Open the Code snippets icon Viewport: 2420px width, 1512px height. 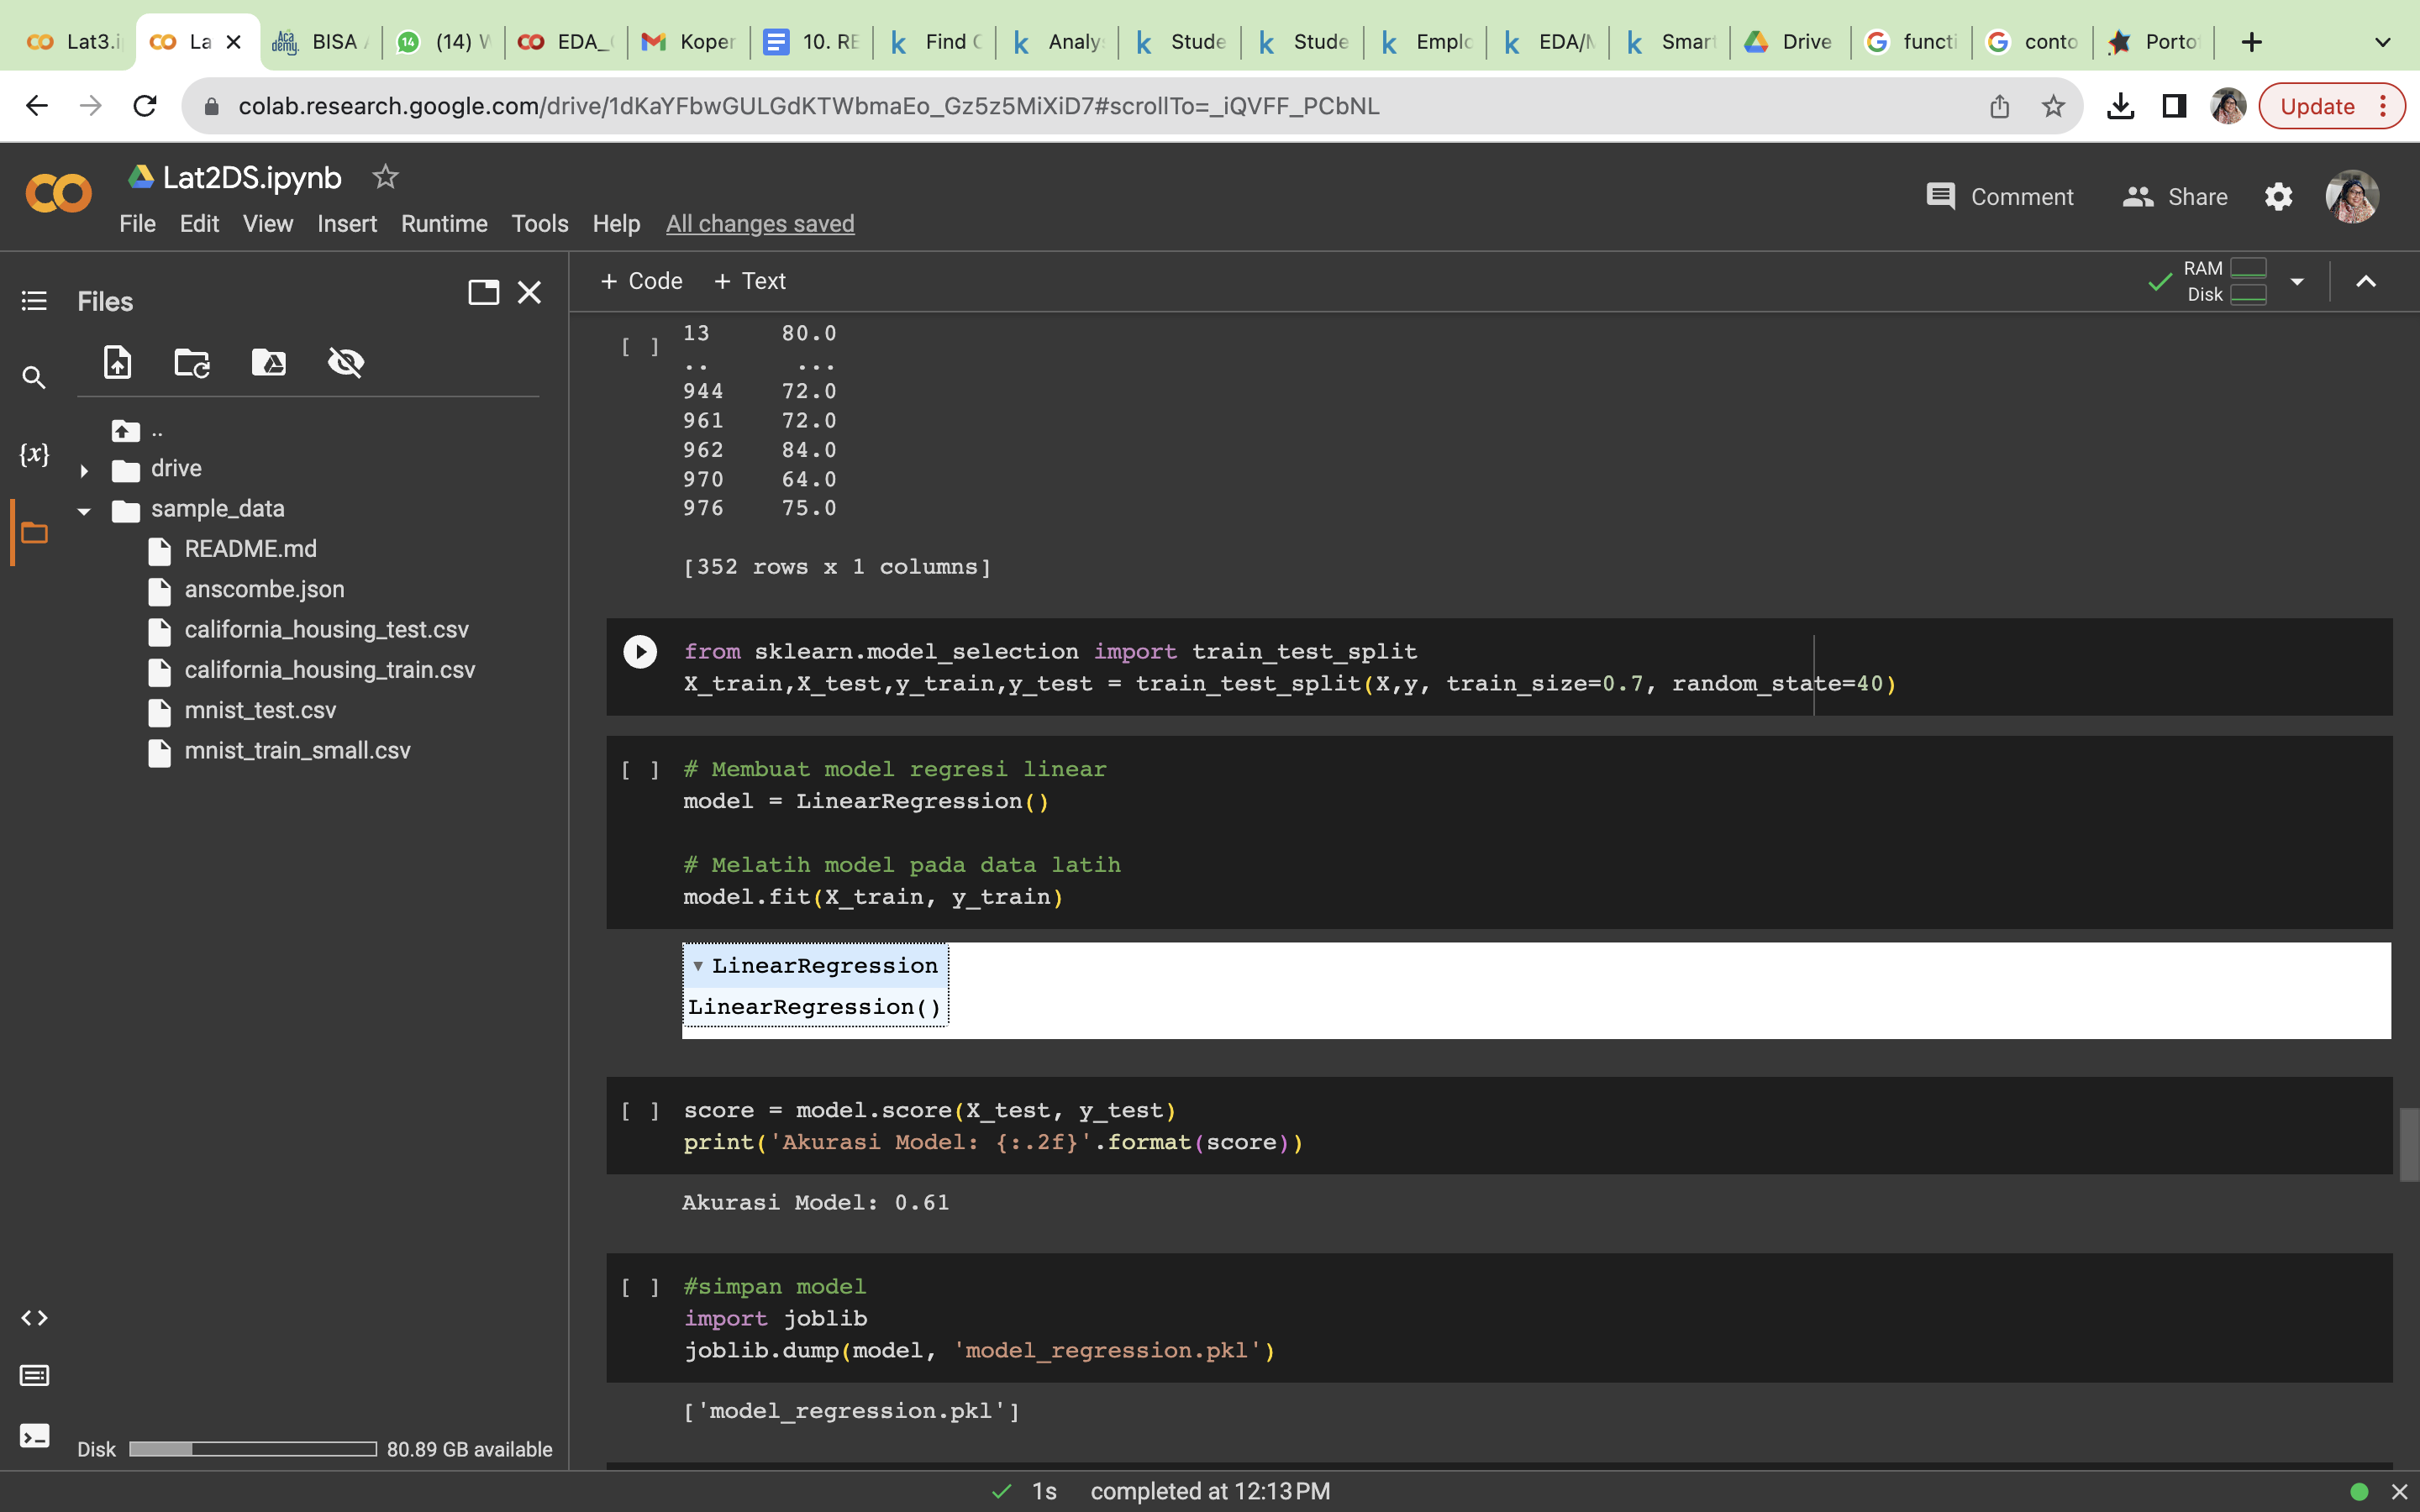(x=34, y=1318)
